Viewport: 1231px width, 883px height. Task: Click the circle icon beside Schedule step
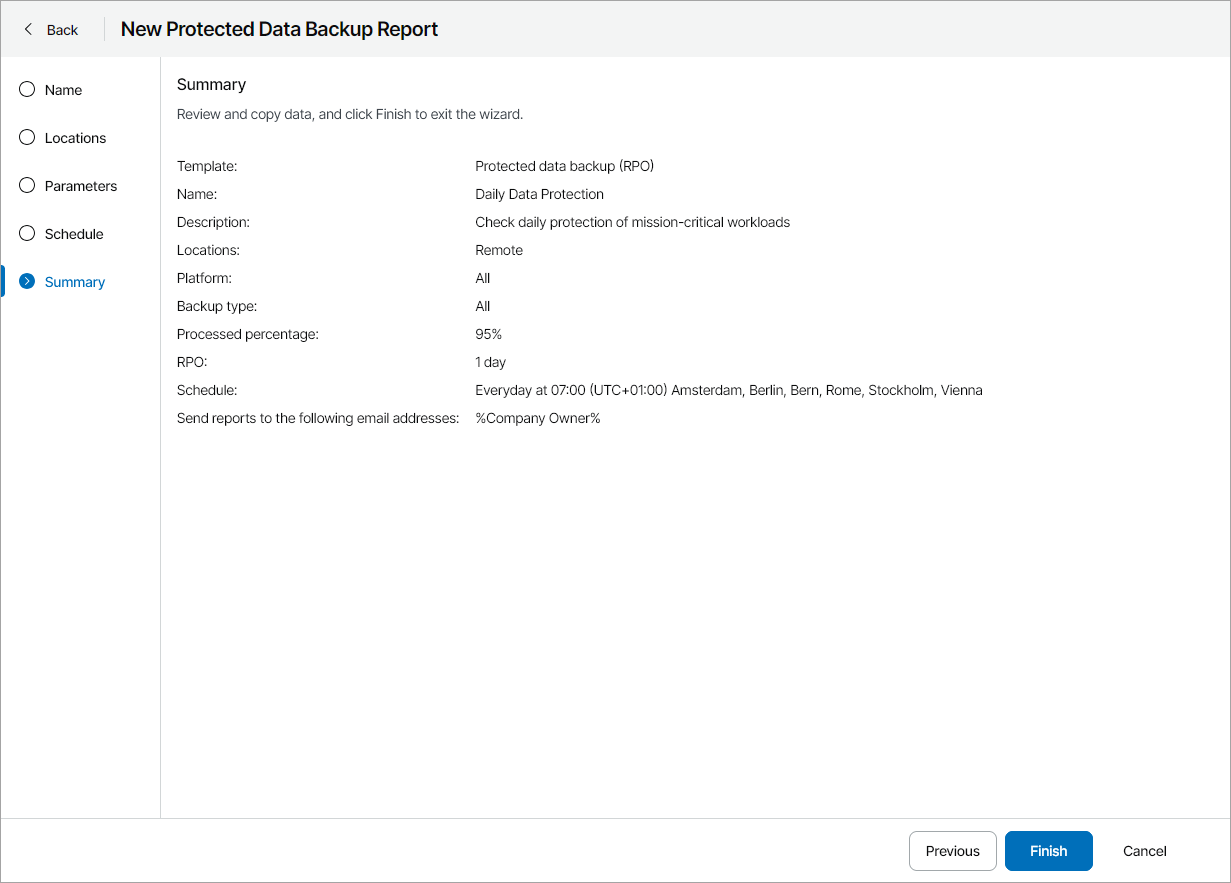(x=26, y=233)
